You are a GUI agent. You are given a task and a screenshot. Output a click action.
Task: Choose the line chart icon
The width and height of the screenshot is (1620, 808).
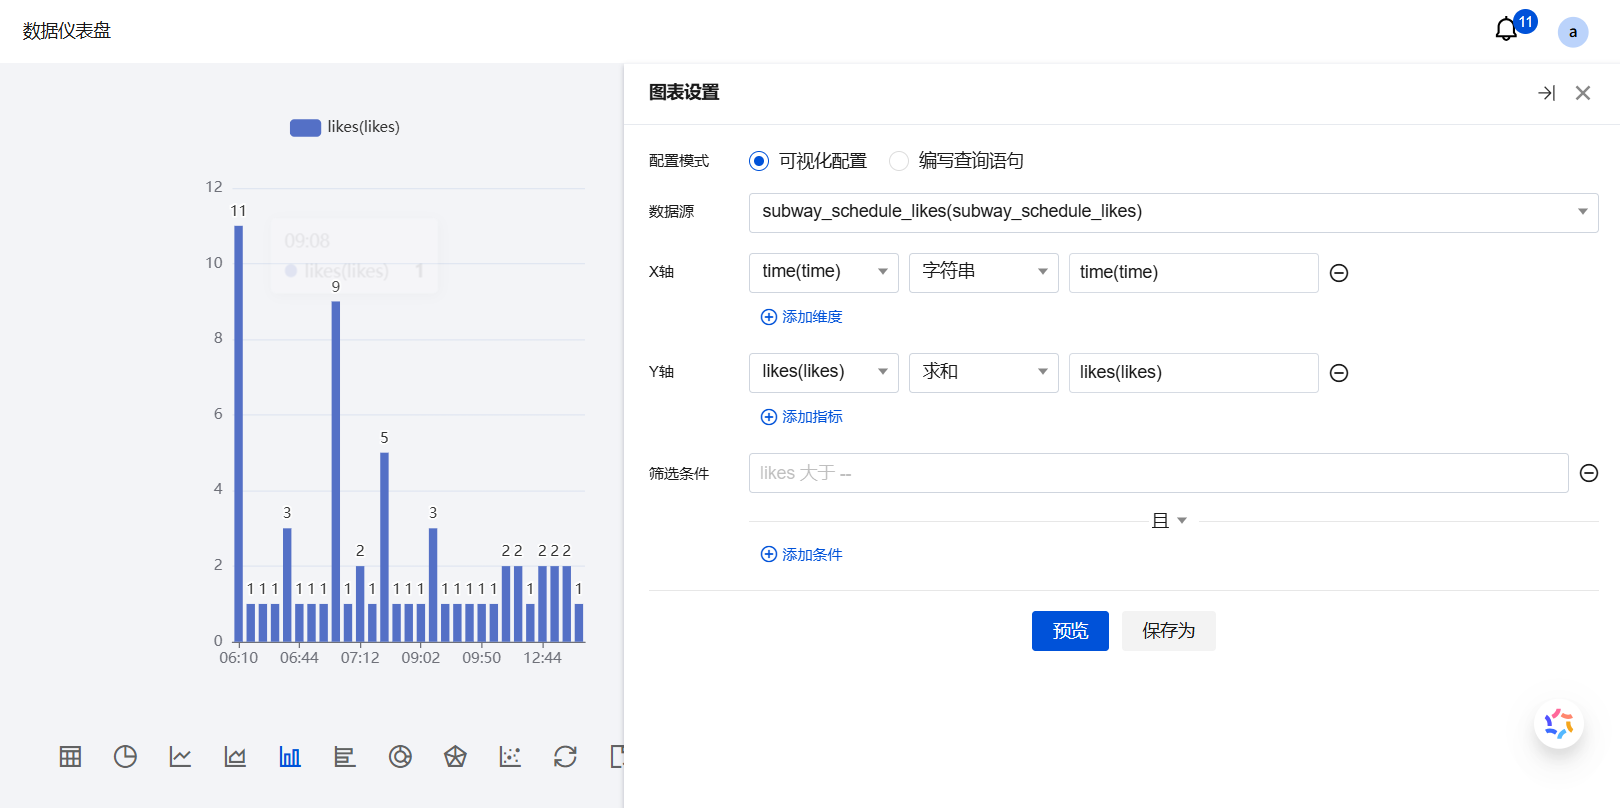pos(180,757)
